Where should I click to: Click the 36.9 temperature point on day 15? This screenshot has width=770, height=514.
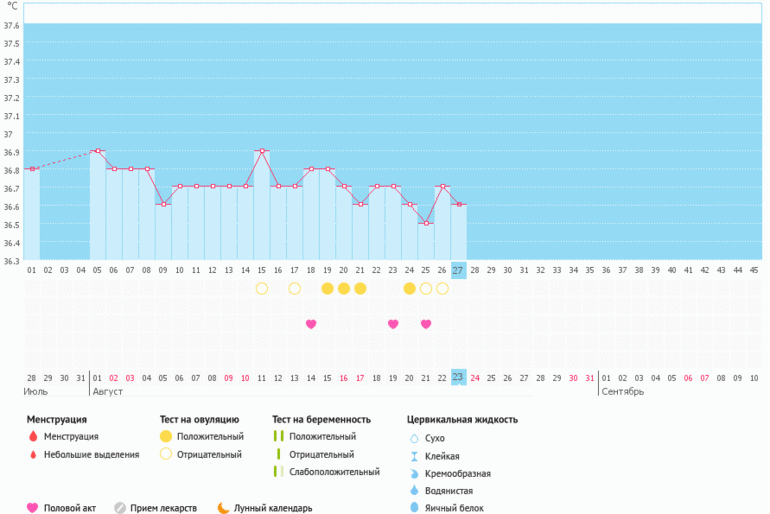[x=262, y=151]
